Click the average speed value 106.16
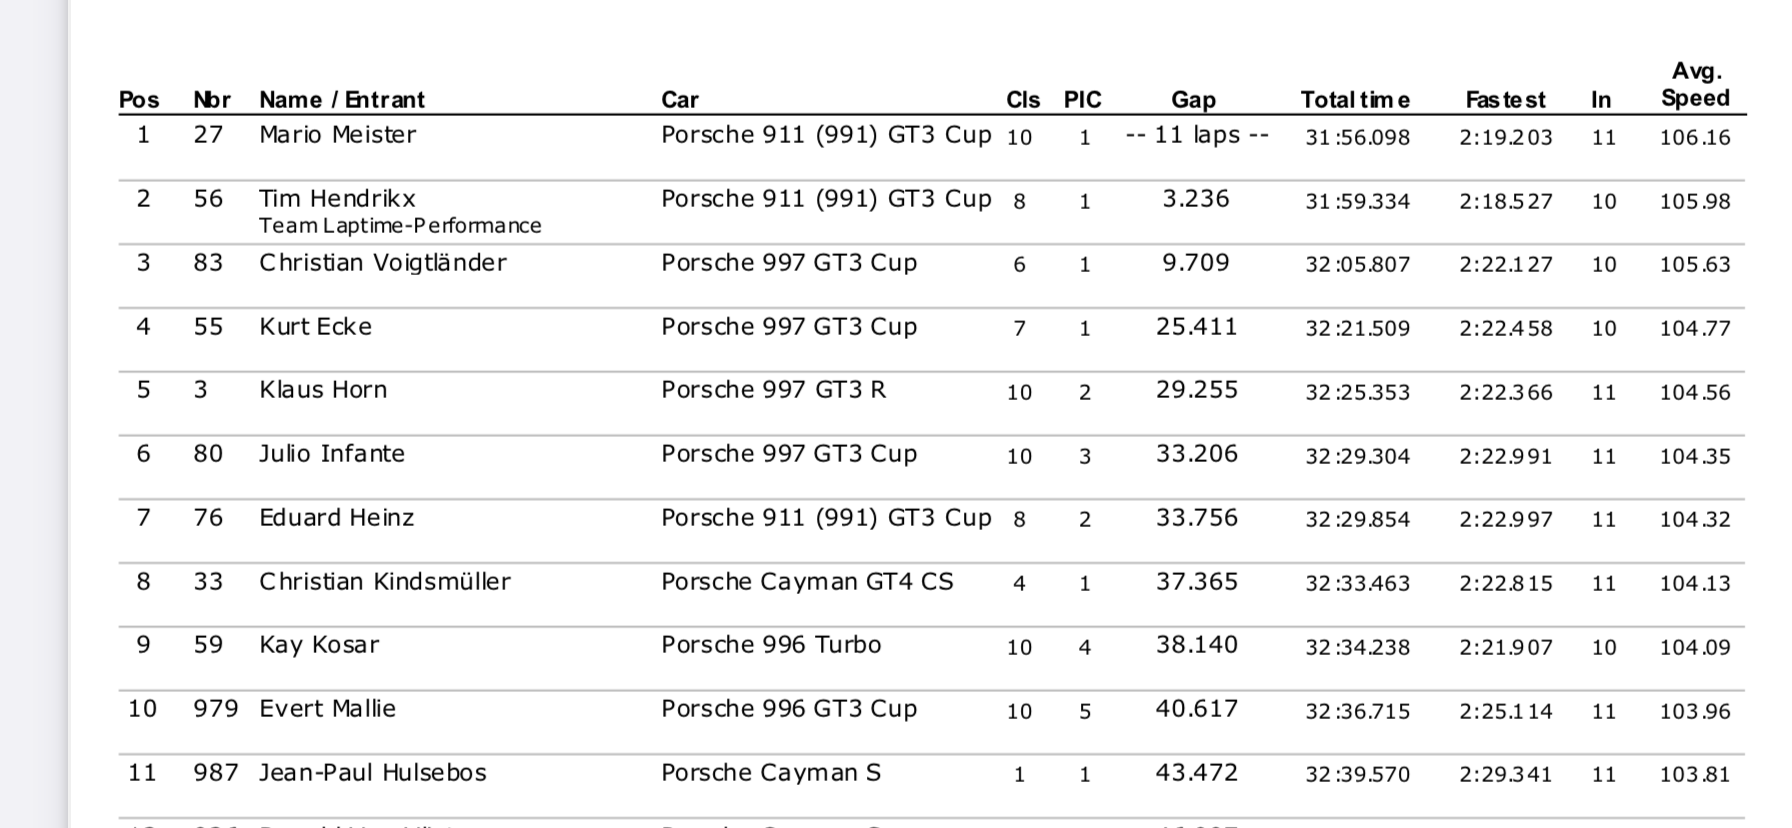 (1694, 137)
